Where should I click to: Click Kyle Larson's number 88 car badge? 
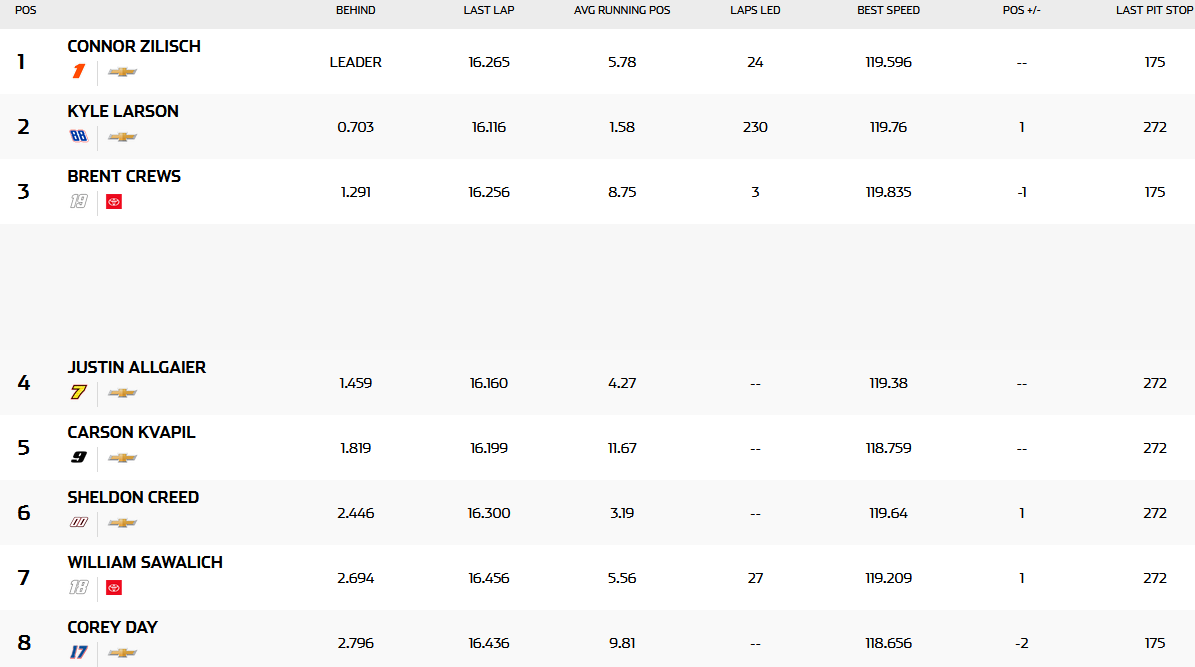click(x=78, y=137)
